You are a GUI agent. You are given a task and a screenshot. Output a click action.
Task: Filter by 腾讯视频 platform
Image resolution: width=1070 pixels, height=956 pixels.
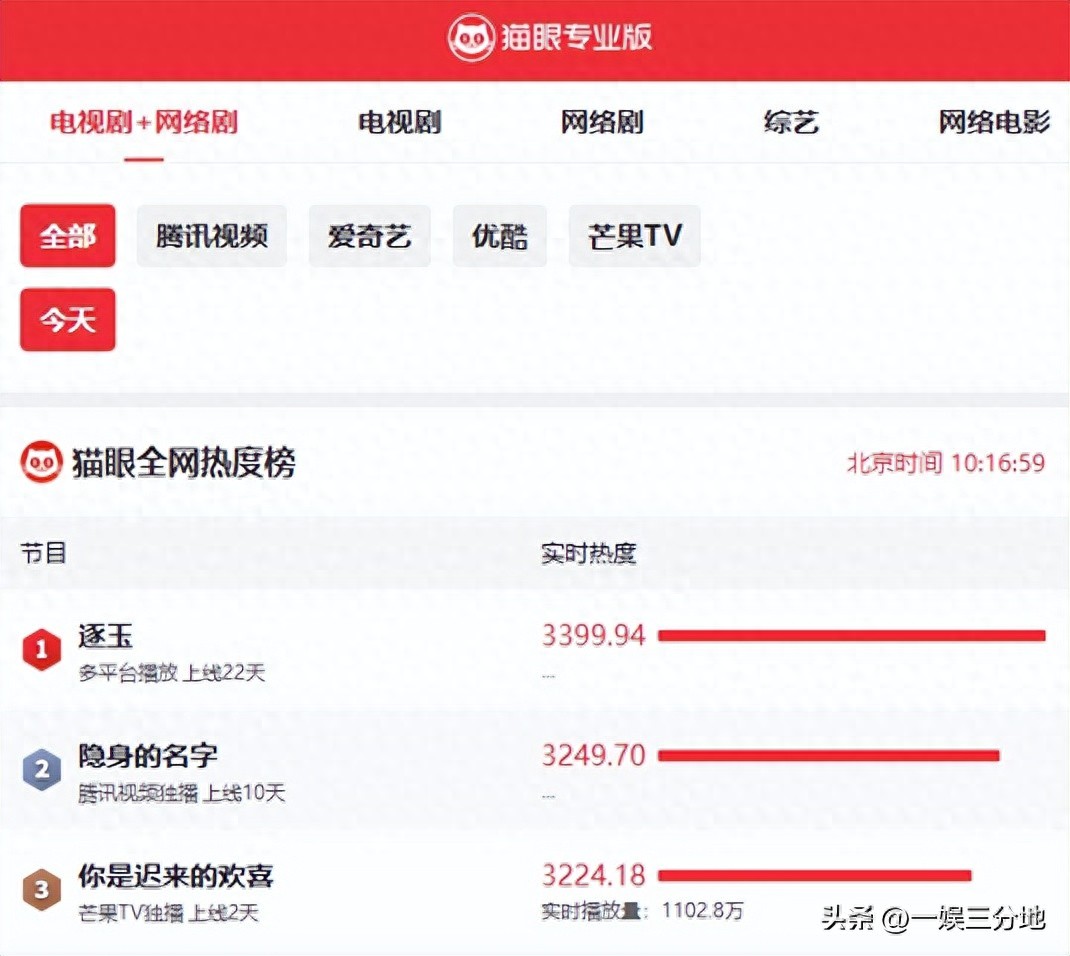[x=211, y=237]
